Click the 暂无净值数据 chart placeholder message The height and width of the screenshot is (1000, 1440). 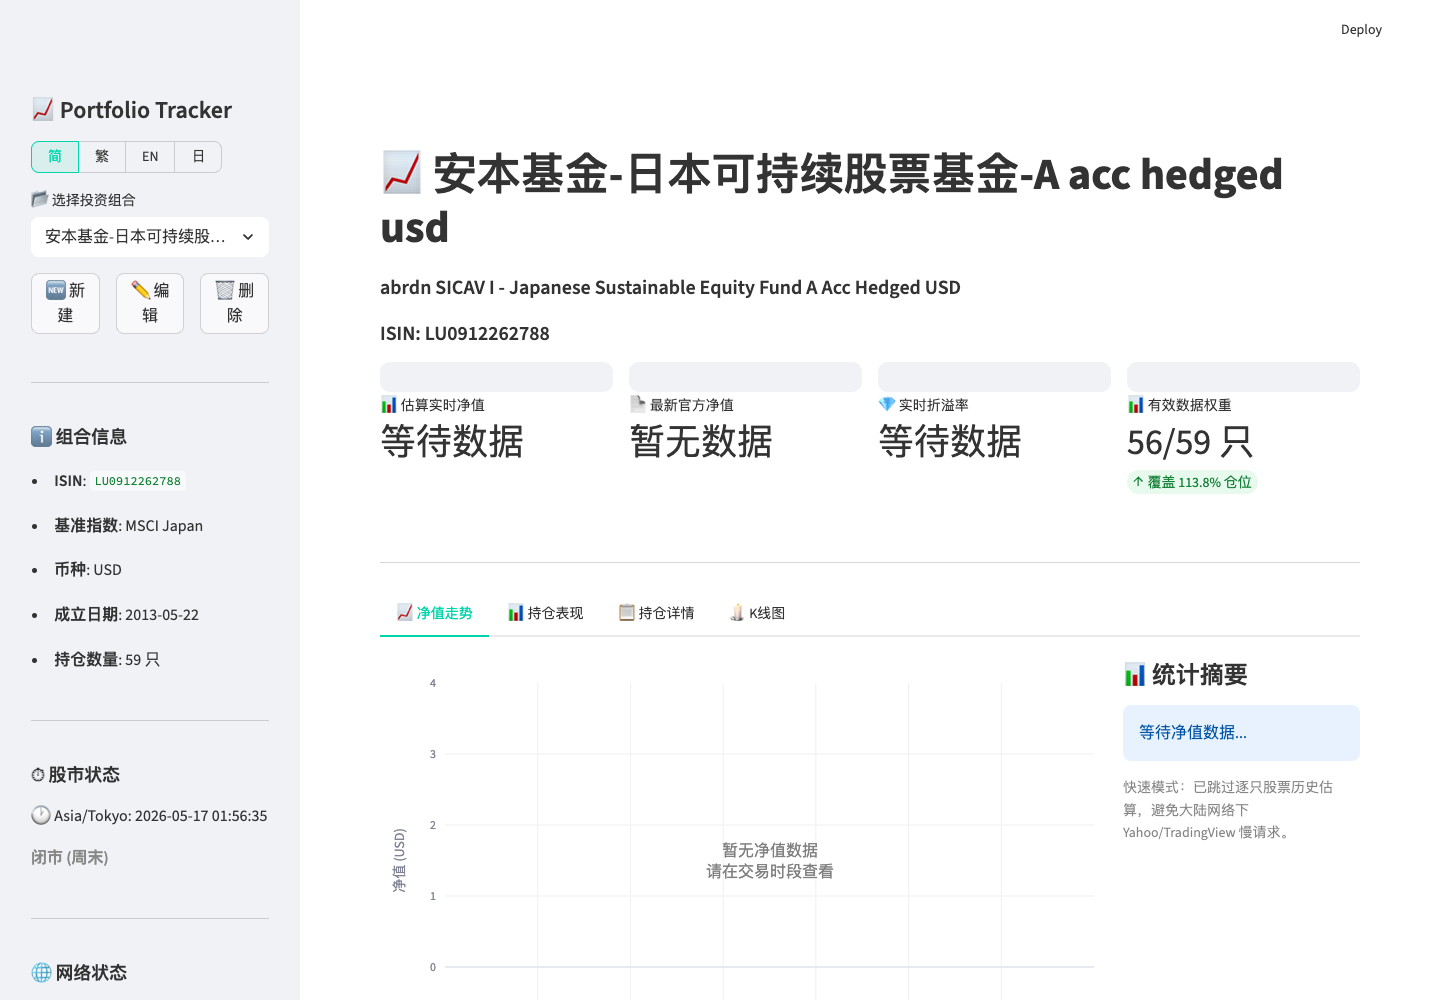(x=770, y=860)
